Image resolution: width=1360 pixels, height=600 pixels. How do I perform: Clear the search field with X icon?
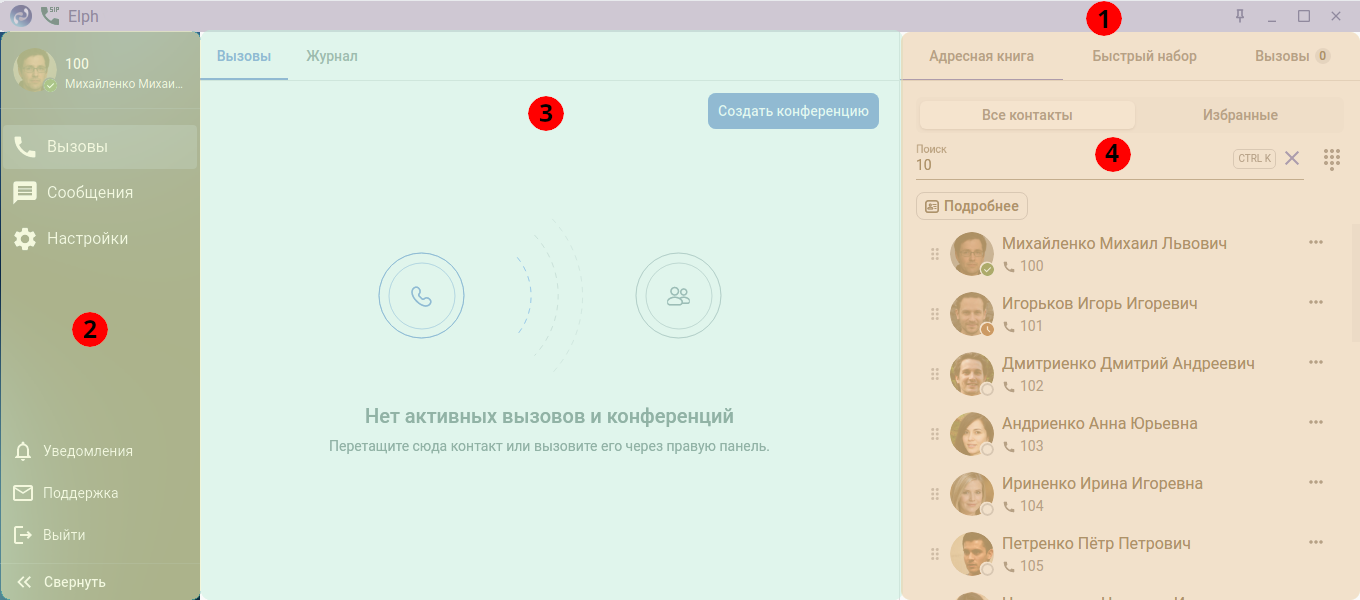pos(1292,158)
